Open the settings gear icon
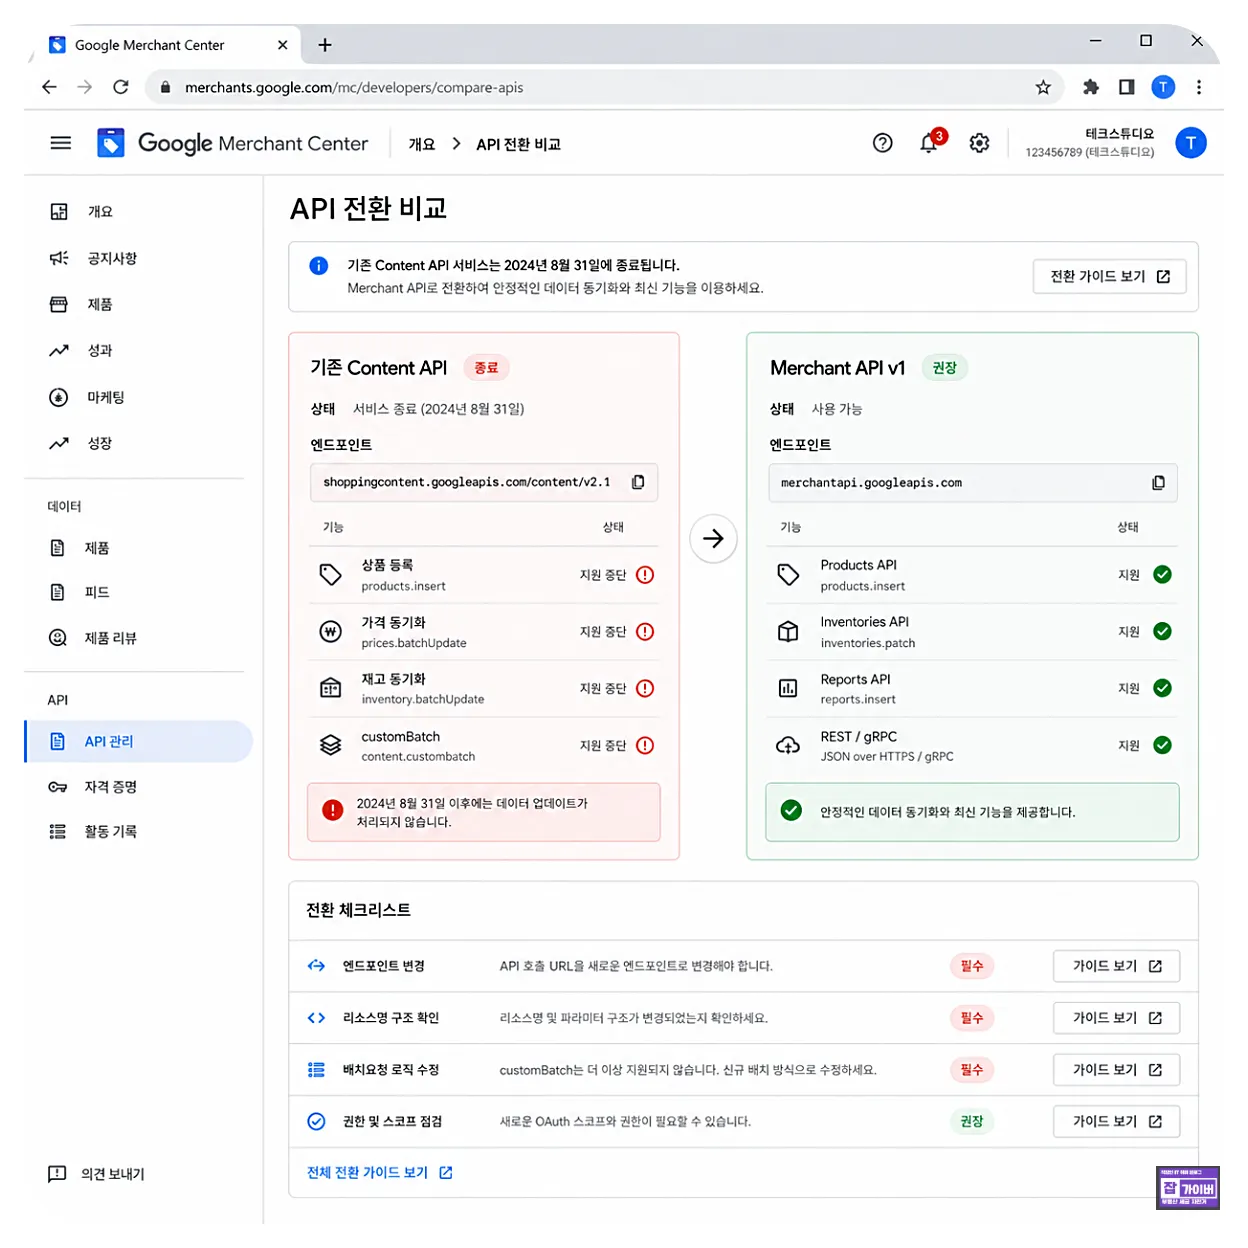The height and width of the screenshot is (1248, 1248). pyautogui.click(x=979, y=143)
